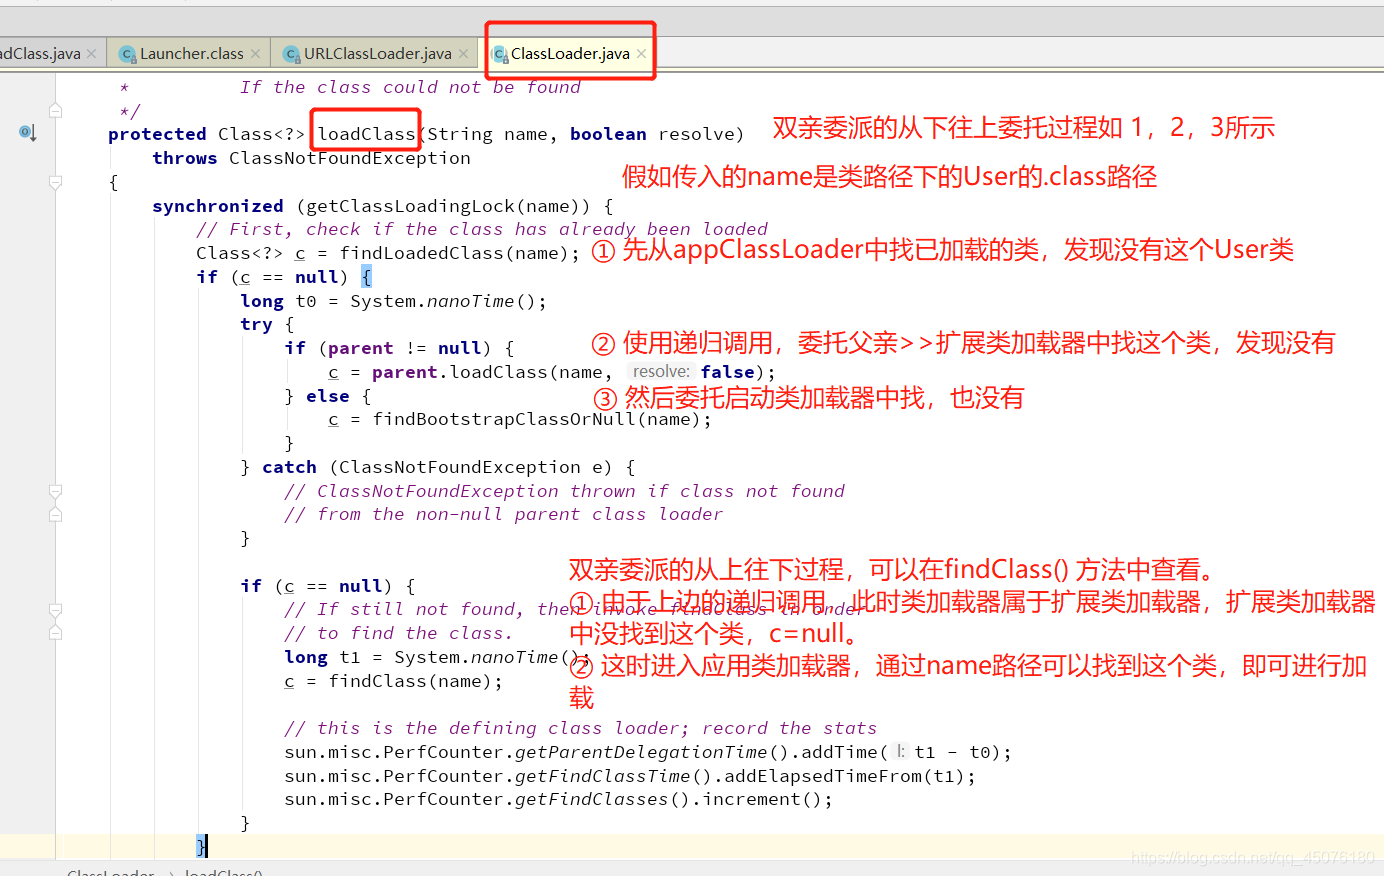Click the highlighted opening brace after 'c == null'
The height and width of the screenshot is (876, 1384).
click(366, 277)
